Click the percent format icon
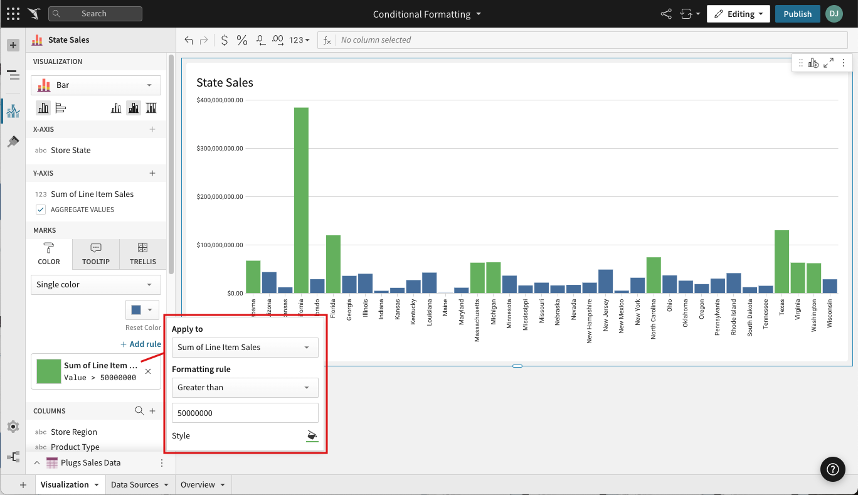The height and width of the screenshot is (496, 858). (242, 40)
